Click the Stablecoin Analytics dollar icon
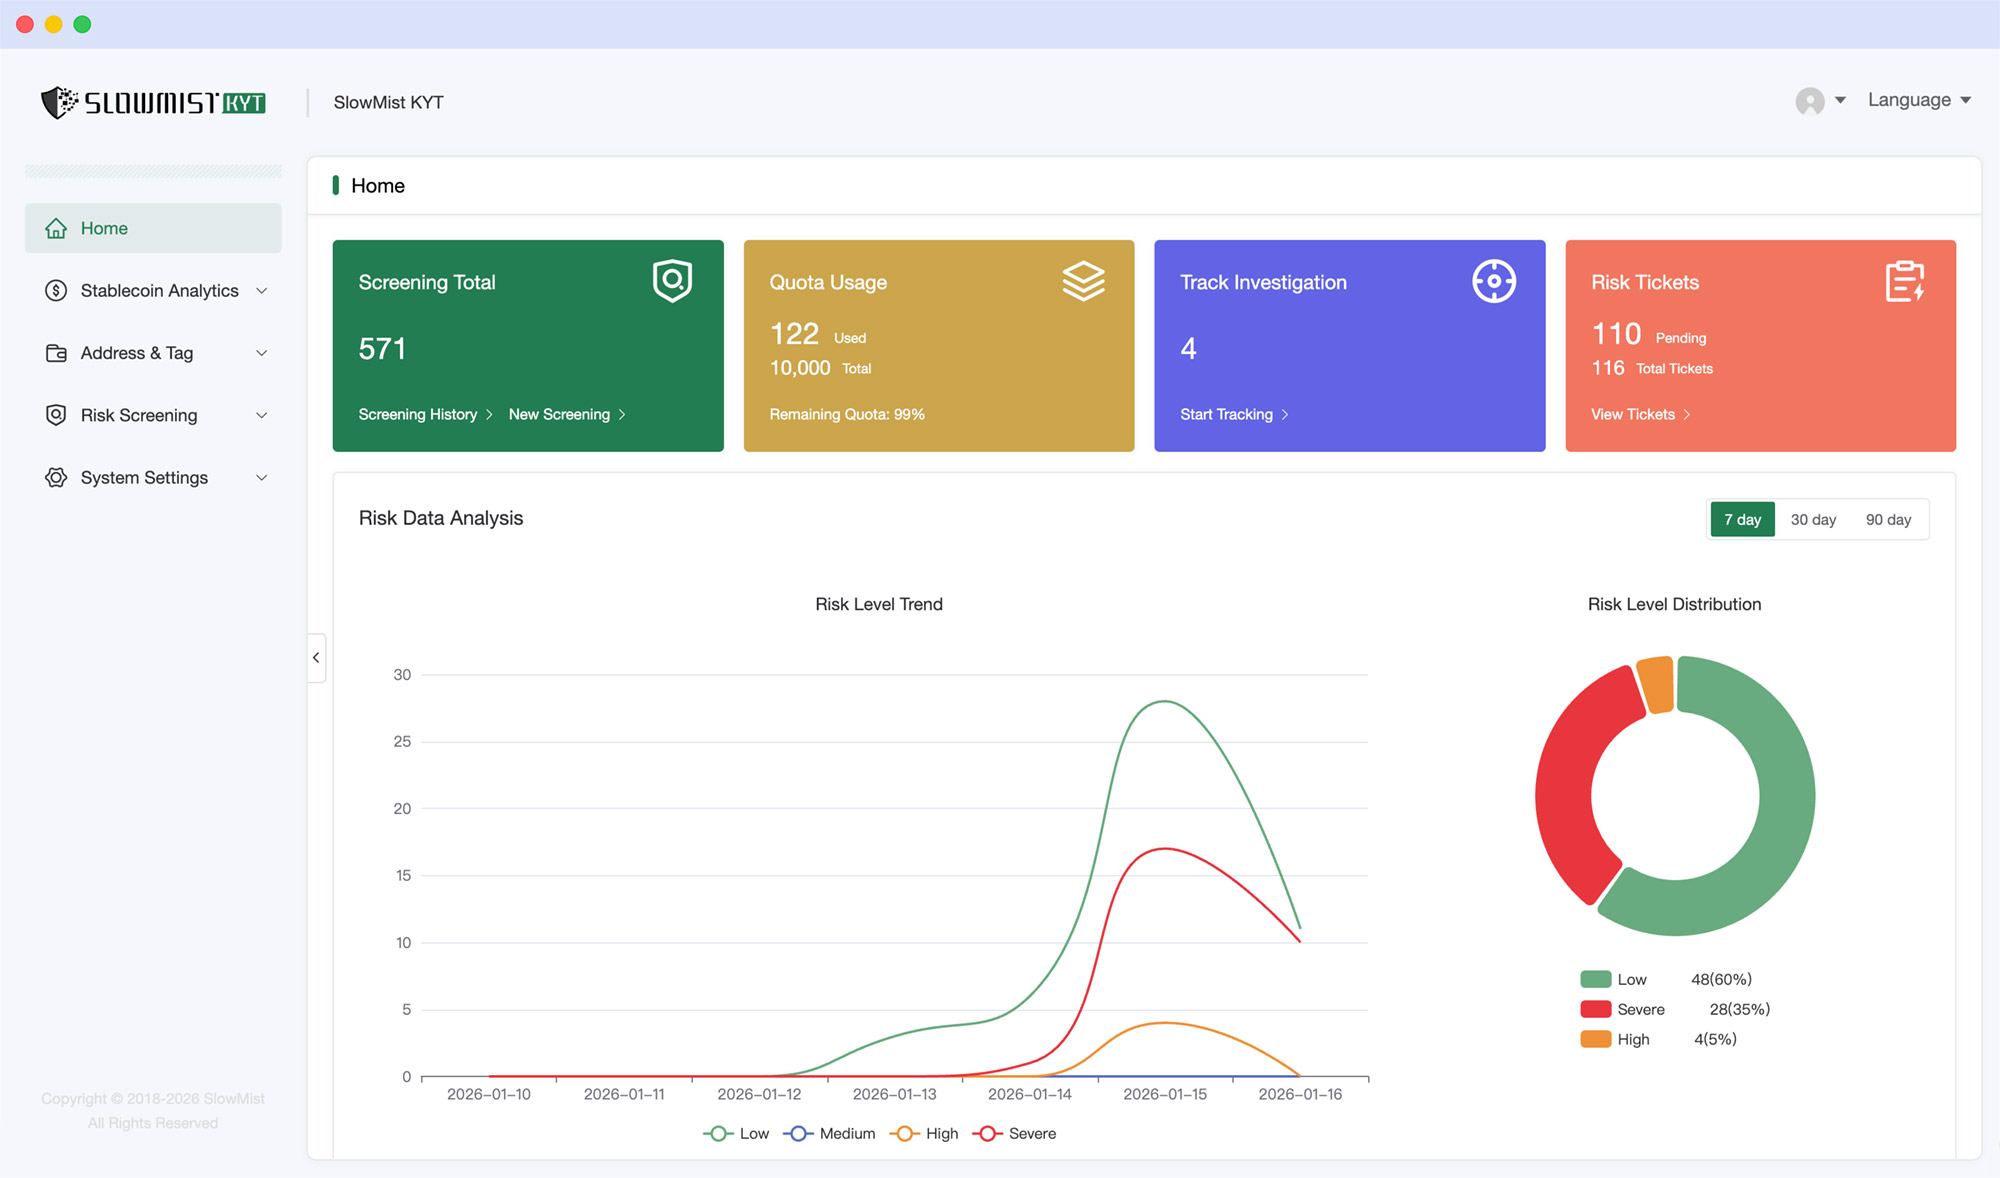 (56, 291)
